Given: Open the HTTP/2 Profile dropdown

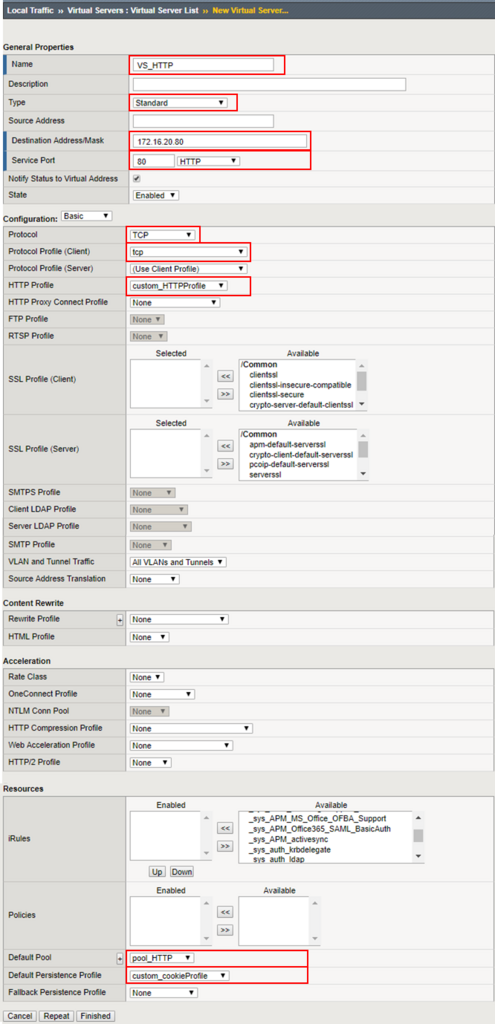Looking at the screenshot, I should [151, 762].
